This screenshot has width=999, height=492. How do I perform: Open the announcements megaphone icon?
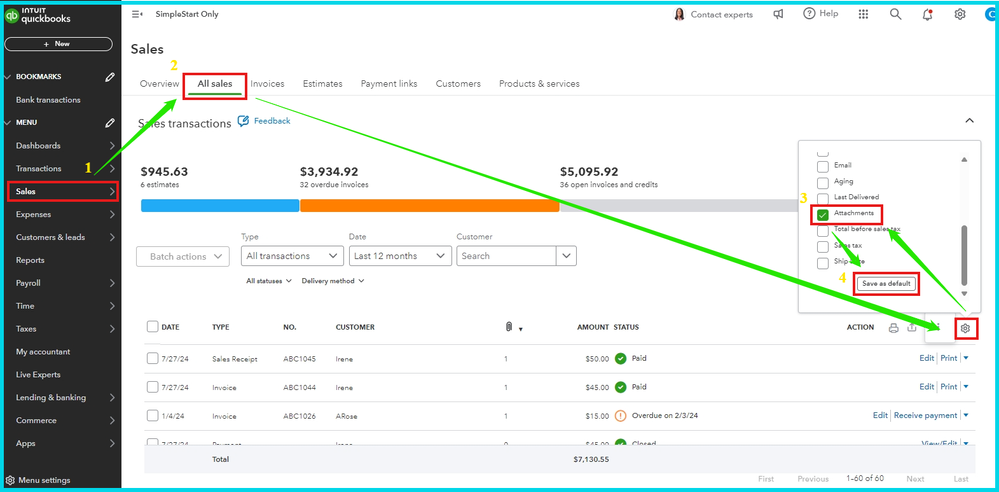[778, 14]
